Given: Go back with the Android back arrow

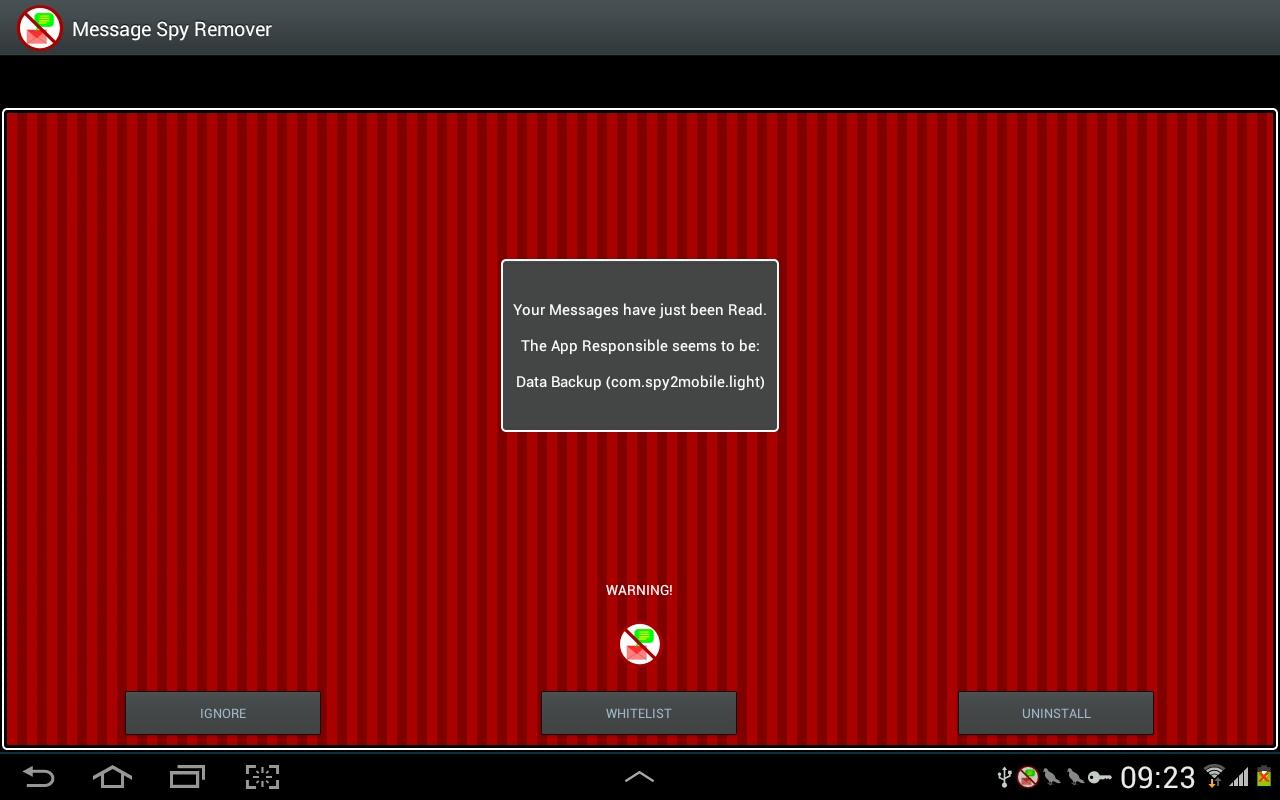Looking at the screenshot, I should coord(39,777).
